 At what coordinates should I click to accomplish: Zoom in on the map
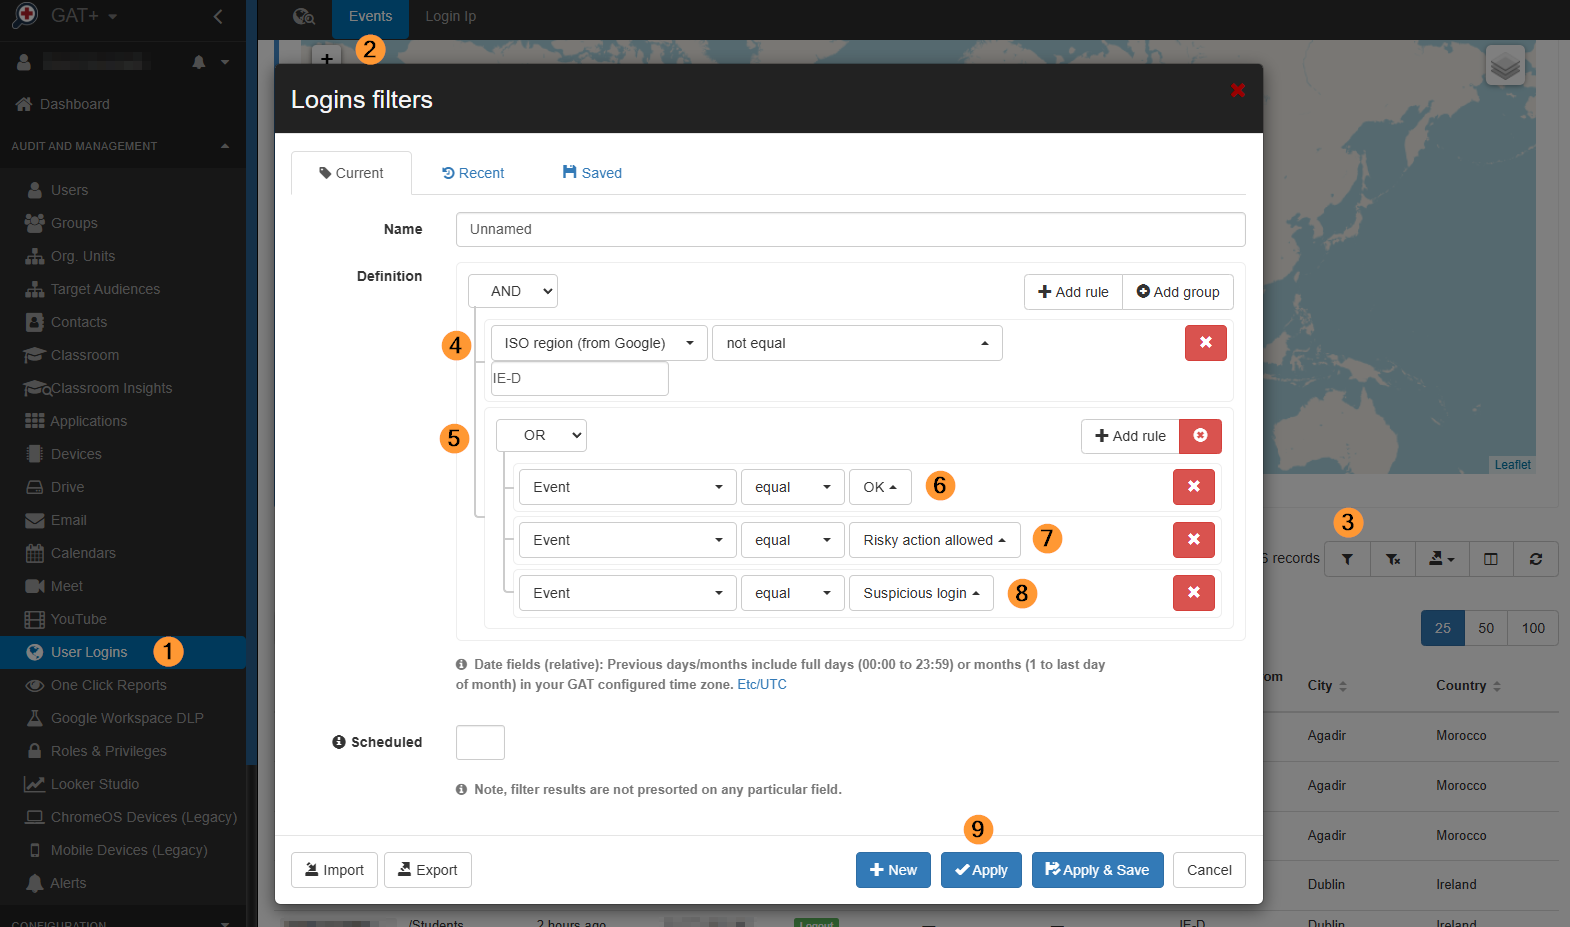pos(327,58)
